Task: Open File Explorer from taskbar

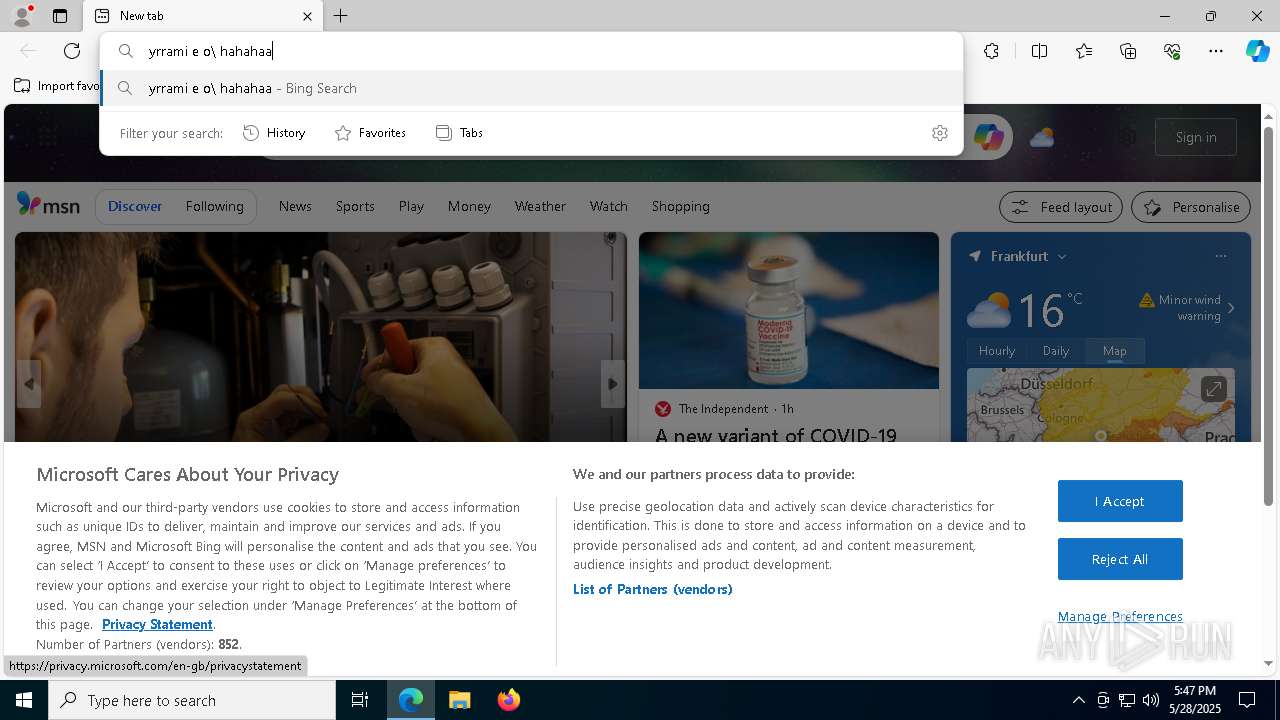Action: click(x=459, y=700)
